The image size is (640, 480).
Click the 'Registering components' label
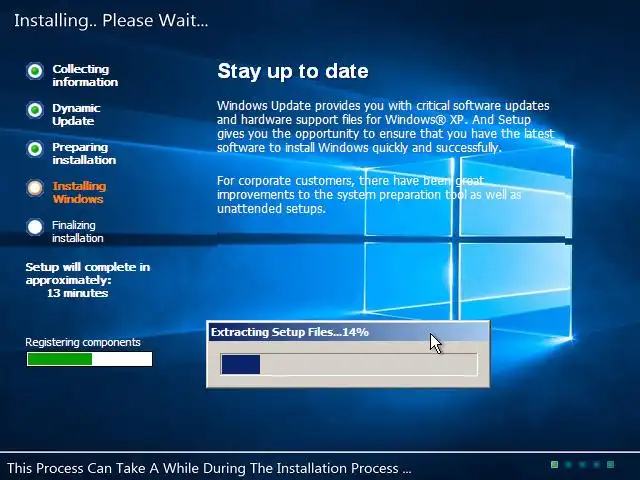pyautogui.click(x=83, y=342)
